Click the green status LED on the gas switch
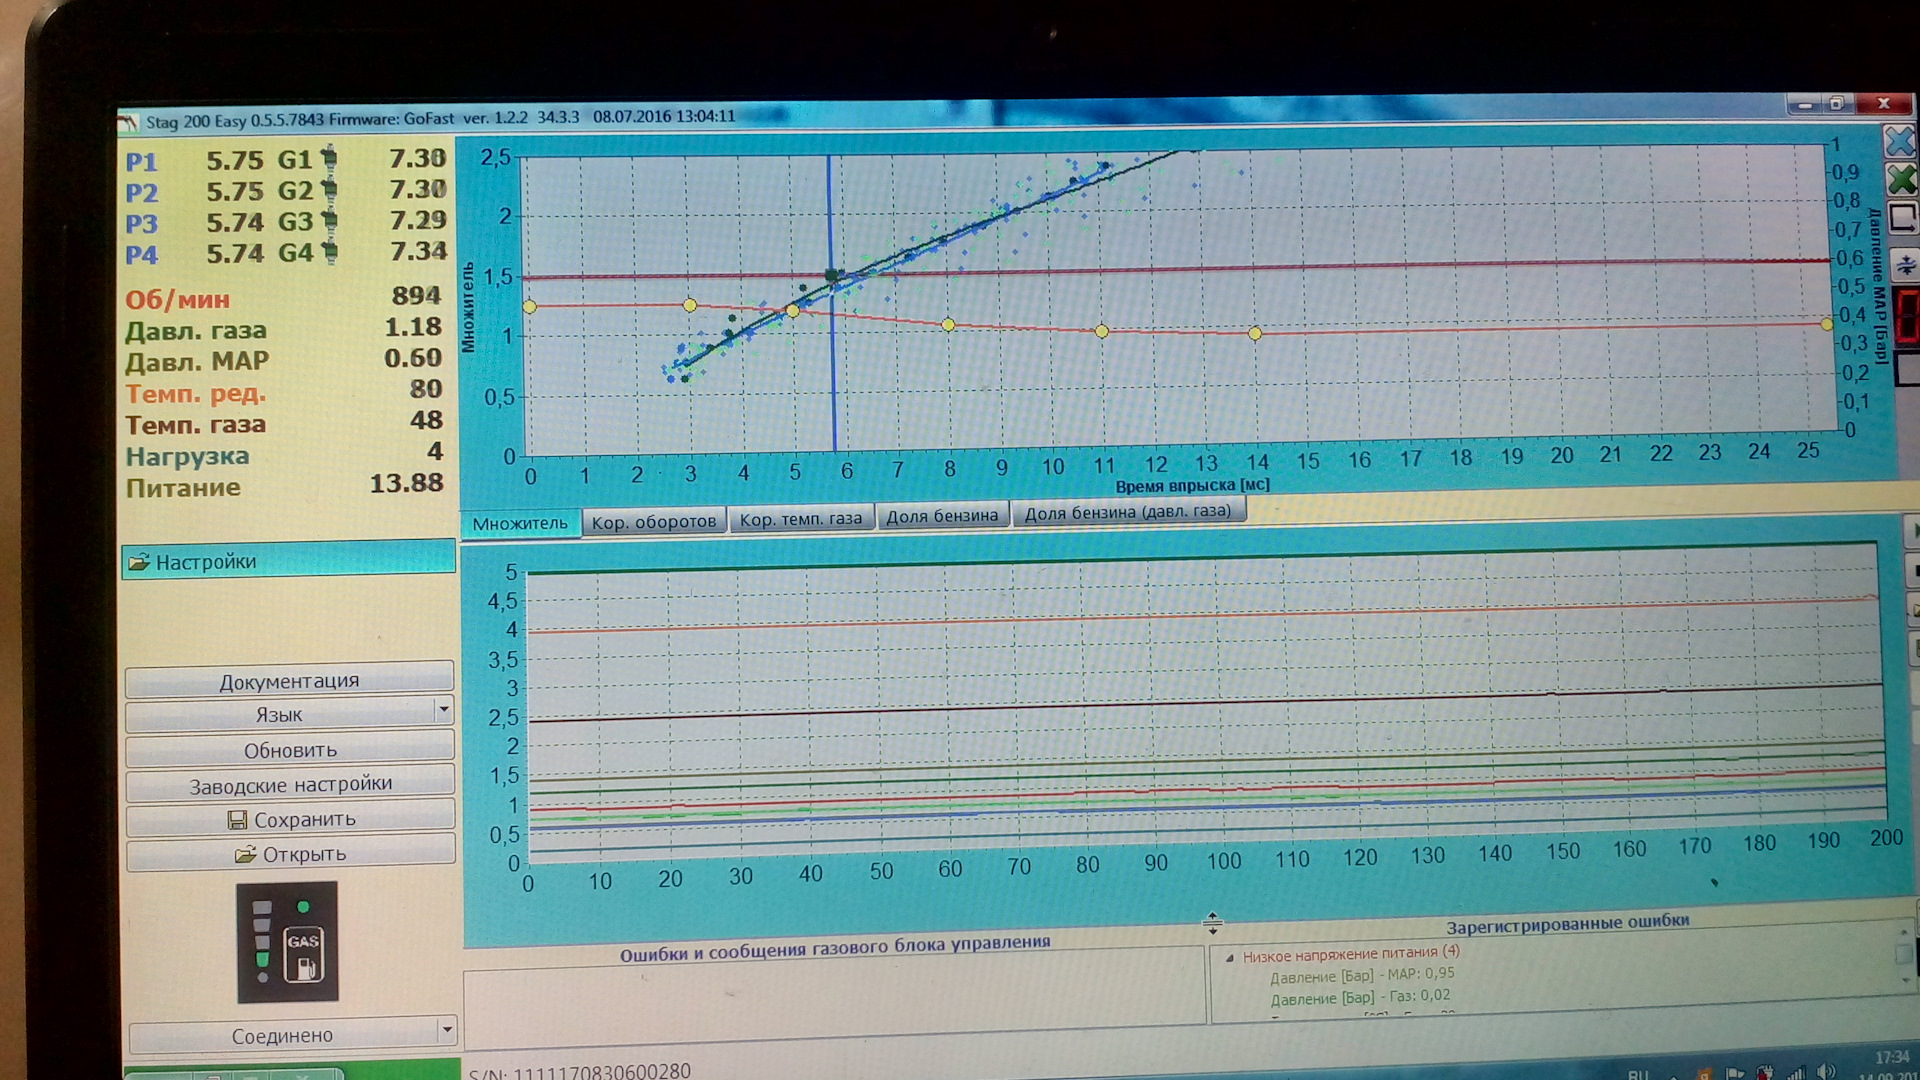The image size is (1920, 1080). point(302,907)
